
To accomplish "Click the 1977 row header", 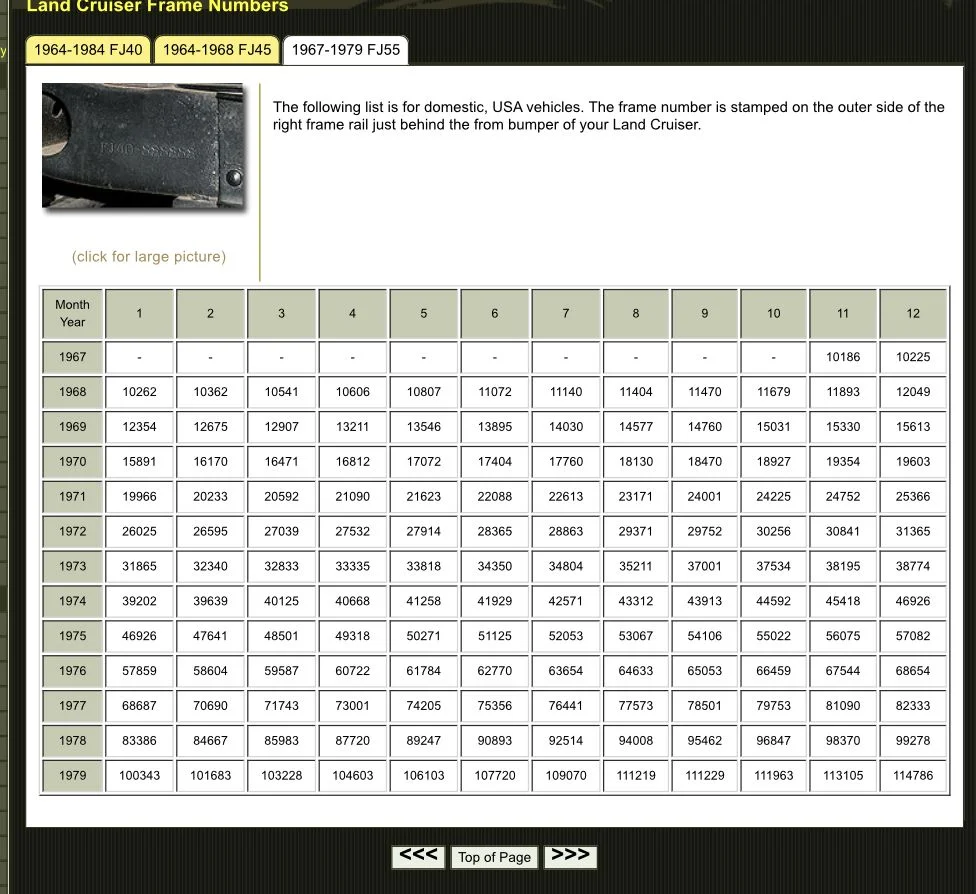I will click(73, 706).
